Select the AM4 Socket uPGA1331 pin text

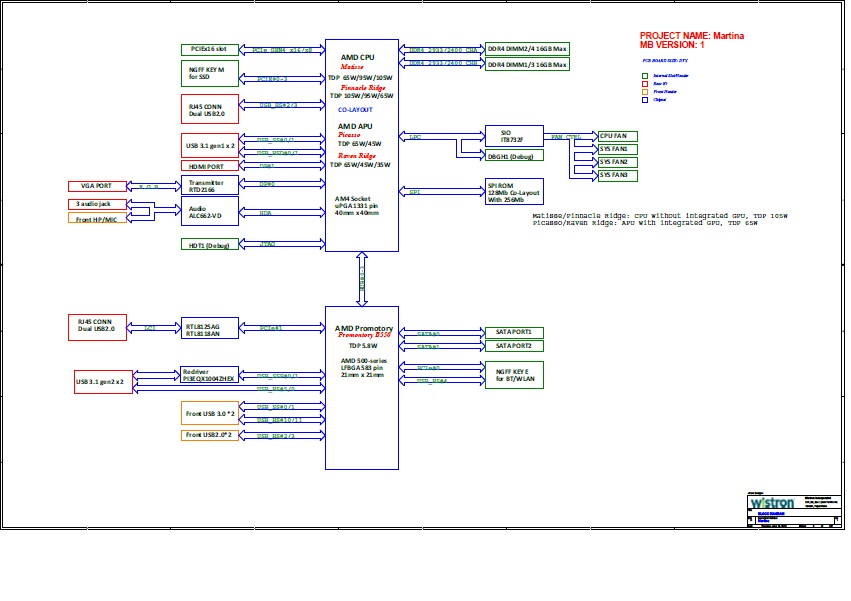coord(356,206)
